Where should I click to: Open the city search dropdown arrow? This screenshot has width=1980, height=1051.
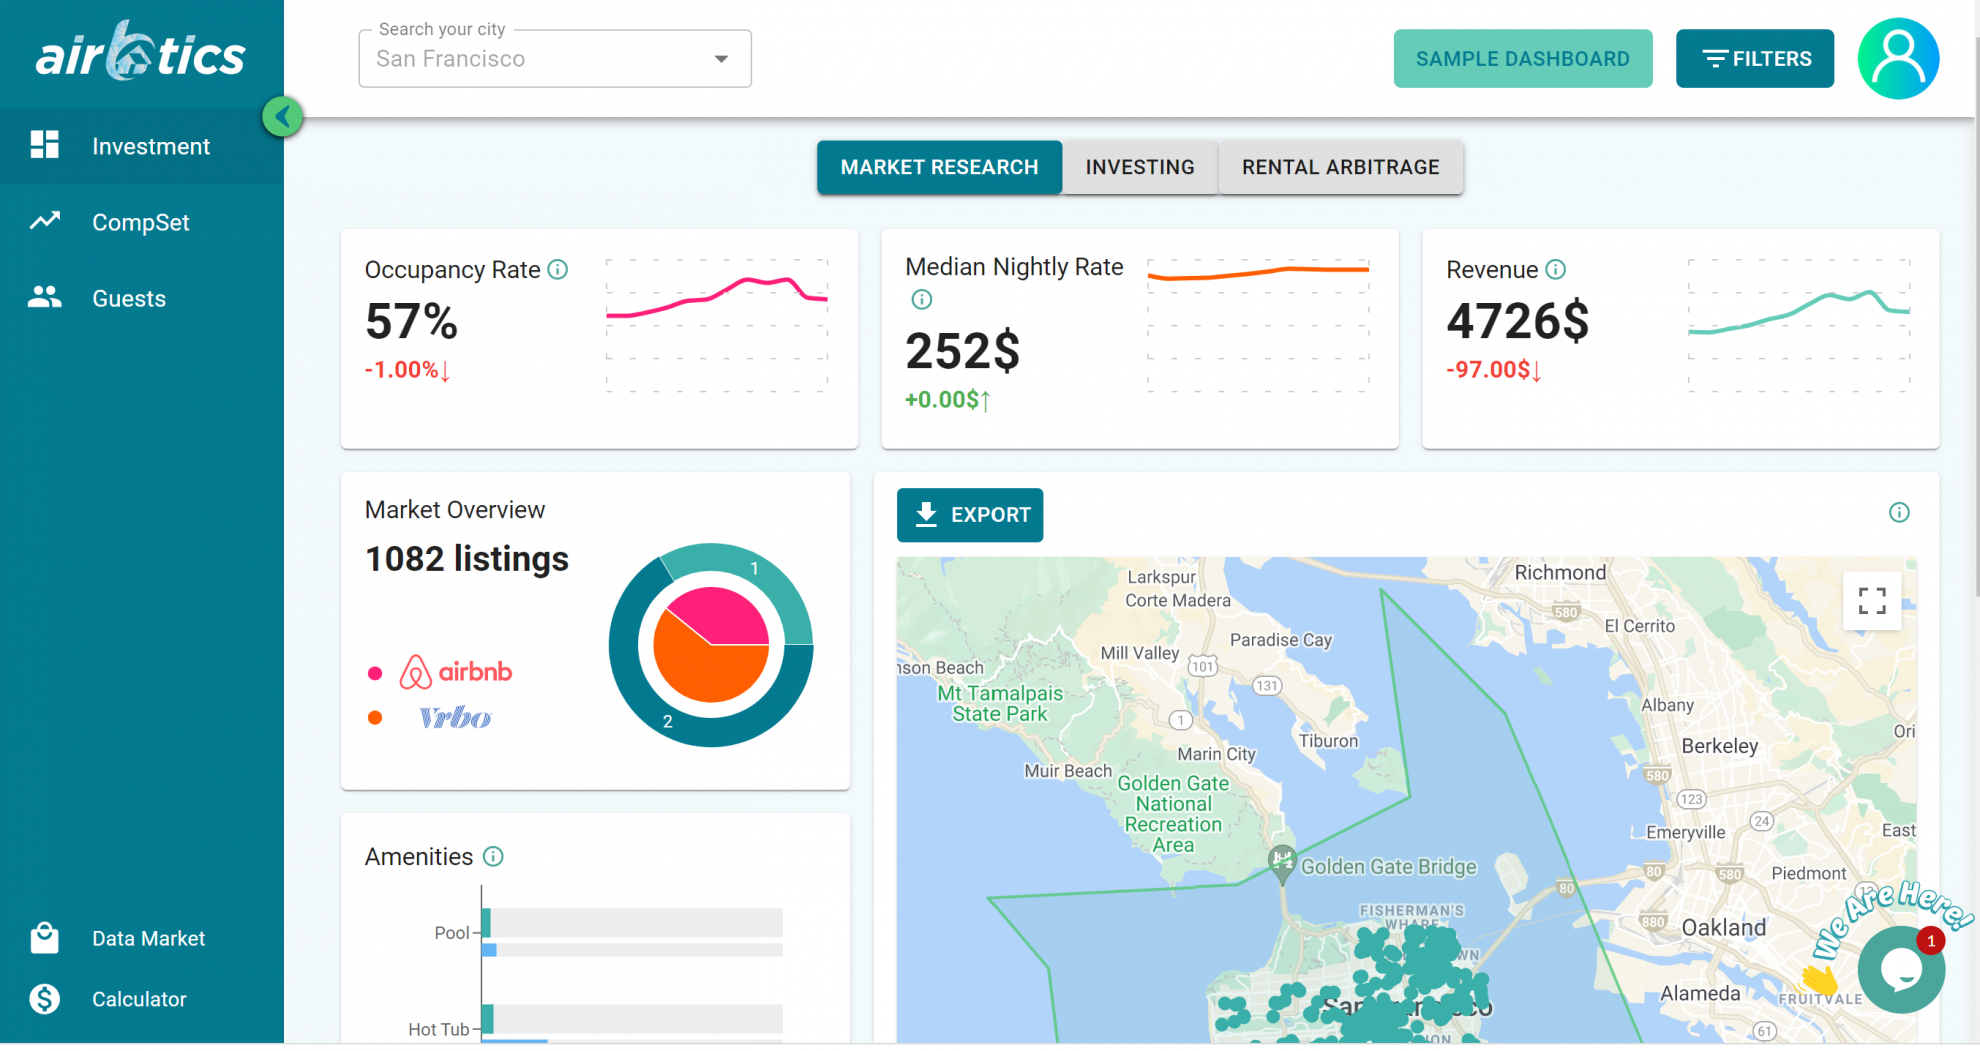[721, 59]
